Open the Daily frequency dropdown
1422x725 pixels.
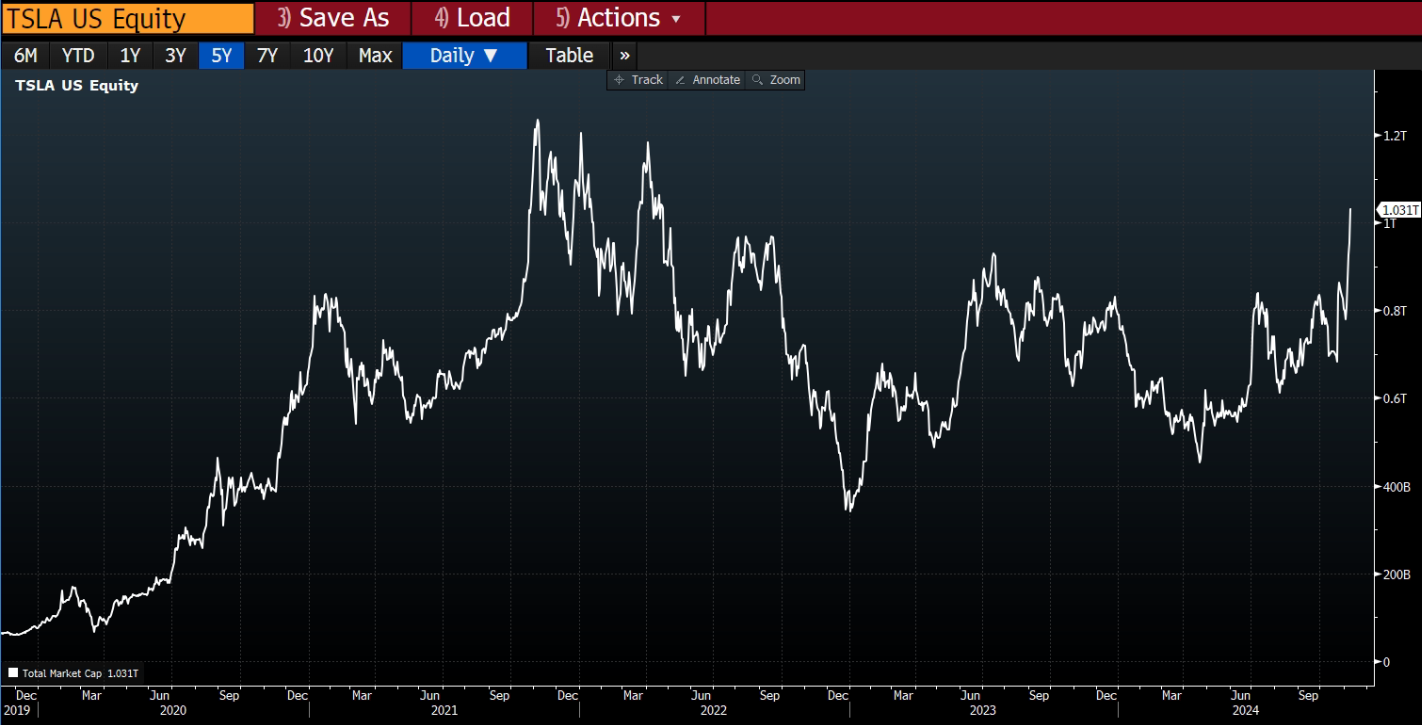464,56
